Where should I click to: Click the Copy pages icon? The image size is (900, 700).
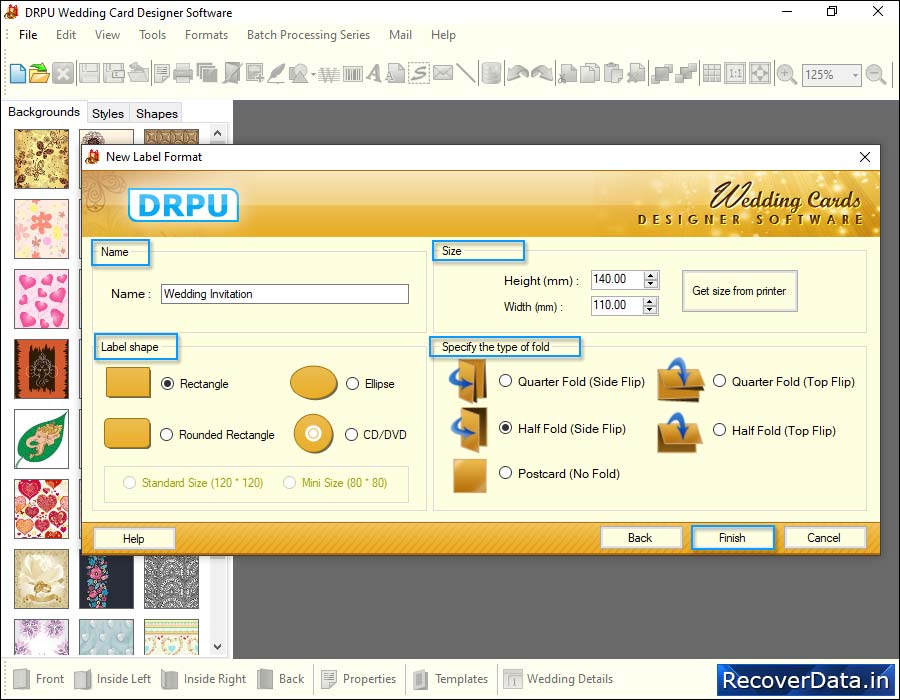(x=590, y=74)
